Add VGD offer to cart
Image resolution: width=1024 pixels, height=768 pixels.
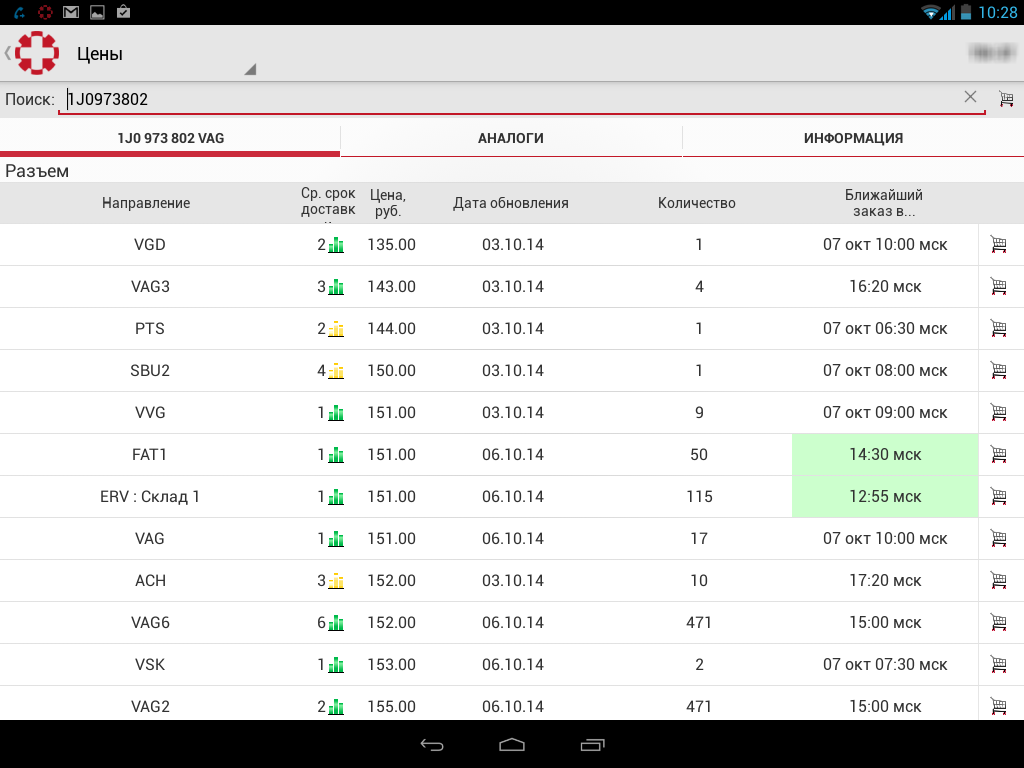pos(998,245)
